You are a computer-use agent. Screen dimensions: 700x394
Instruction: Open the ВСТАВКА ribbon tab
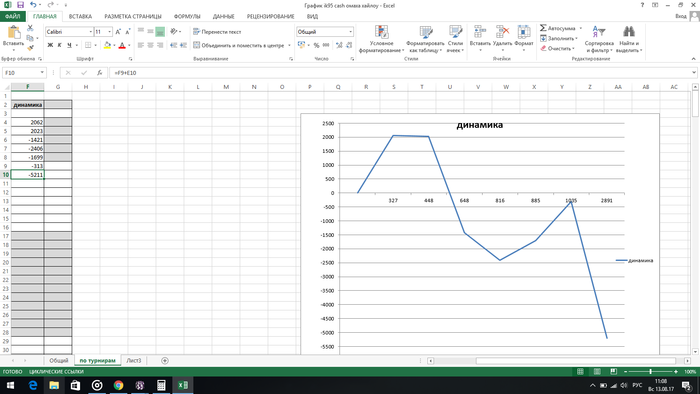click(x=80, y=17)
